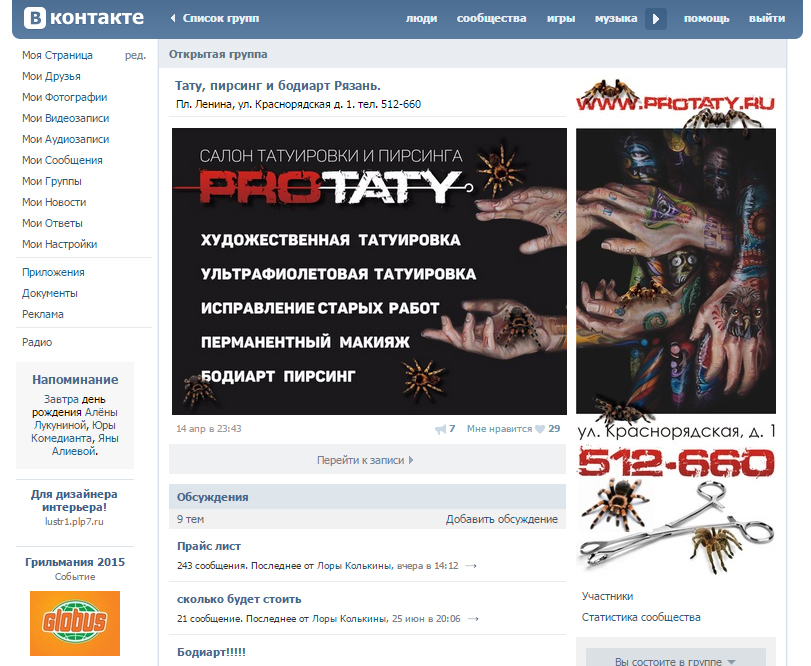The width and height of the screenshot is (811, 666).
Task: Click the repost megaphone icon
Action: 440,429
